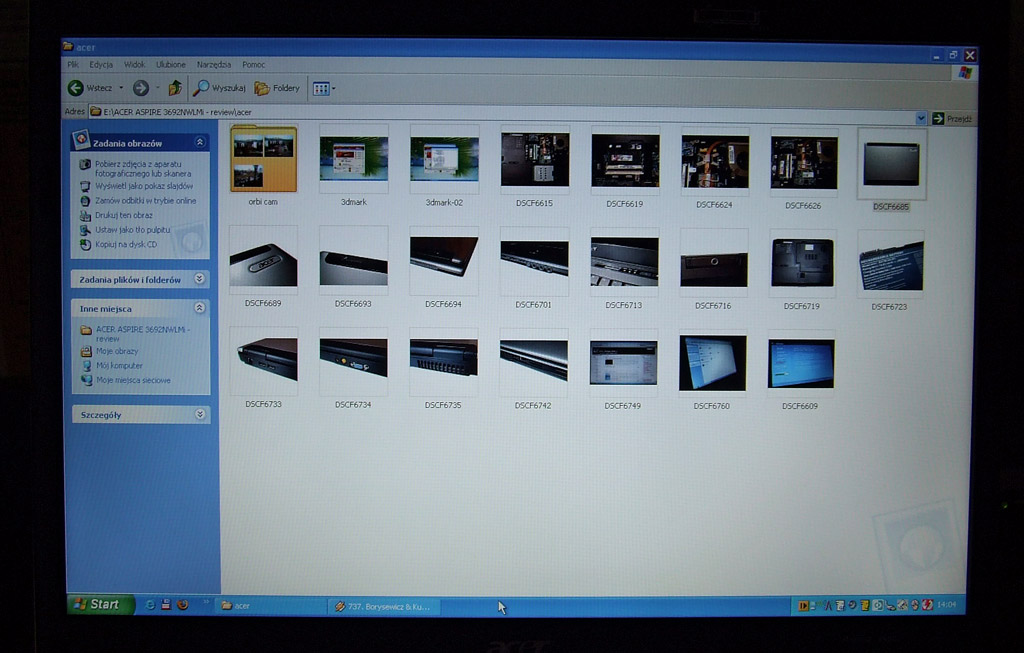Expand the Zadania plików i folderów panel
This screenshot has height=653, width=1024.
[x=200, y=279]
